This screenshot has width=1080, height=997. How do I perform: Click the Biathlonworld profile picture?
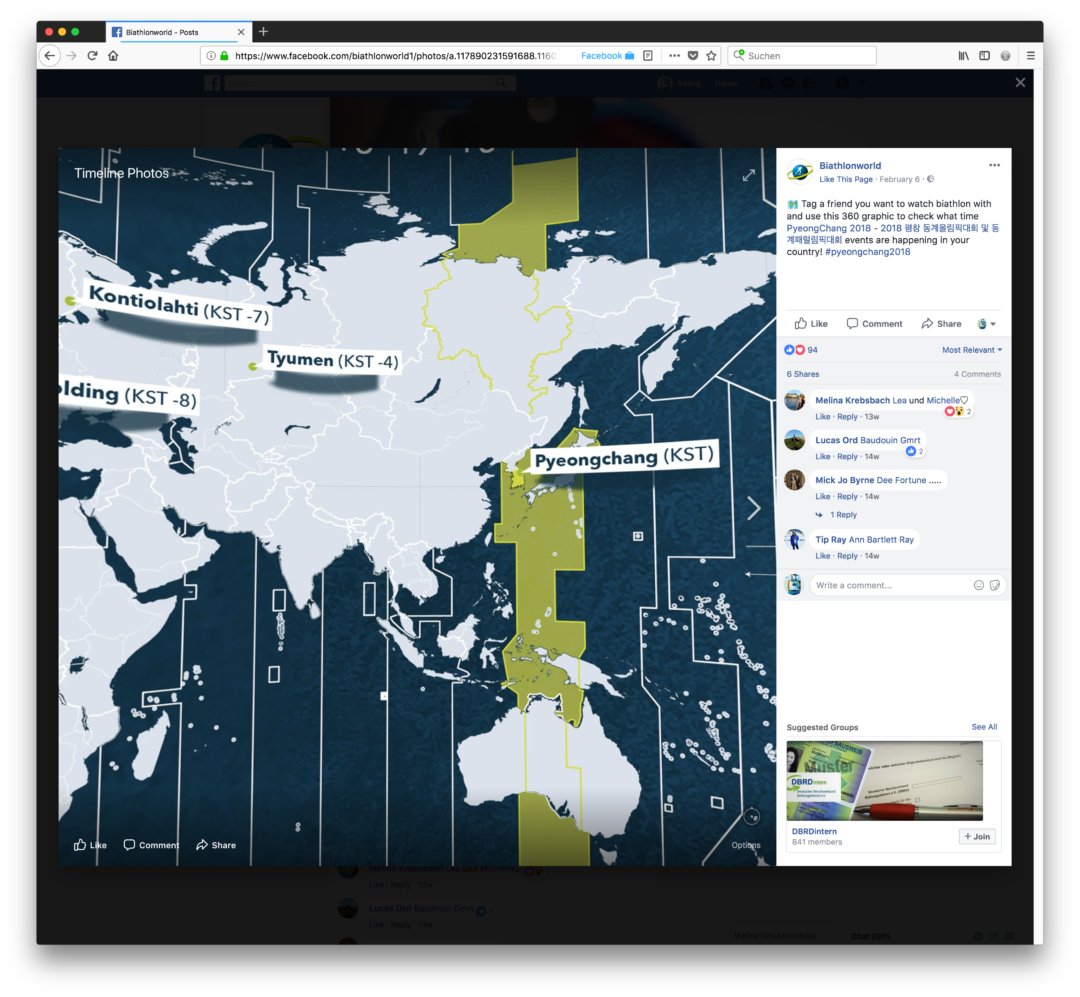(x=800, y=172)
